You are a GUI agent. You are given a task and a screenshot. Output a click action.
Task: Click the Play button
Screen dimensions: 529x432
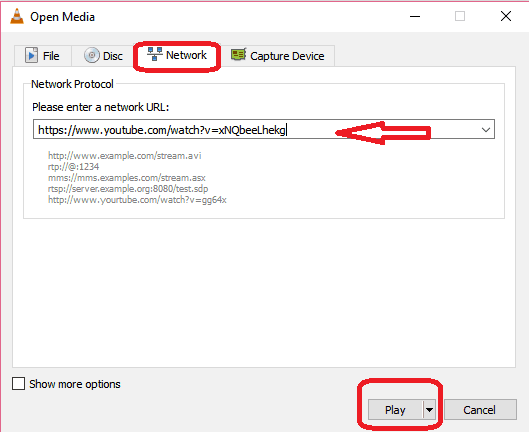(395, 410)
